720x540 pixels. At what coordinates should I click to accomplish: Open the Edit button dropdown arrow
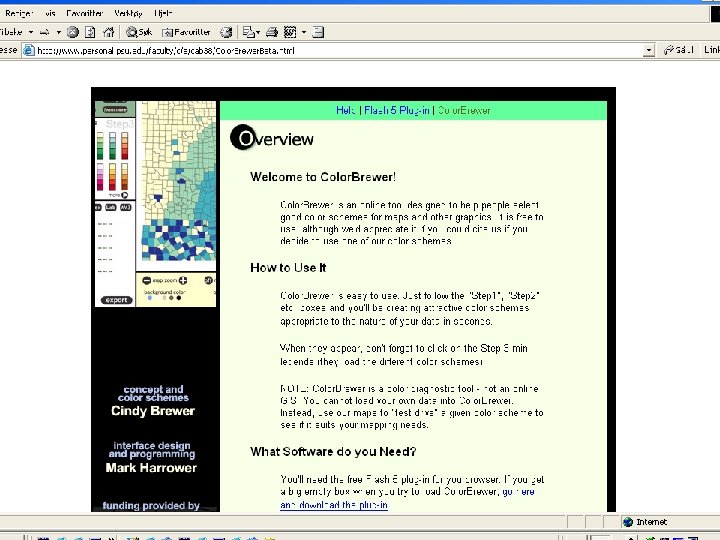tap(304, 32)
